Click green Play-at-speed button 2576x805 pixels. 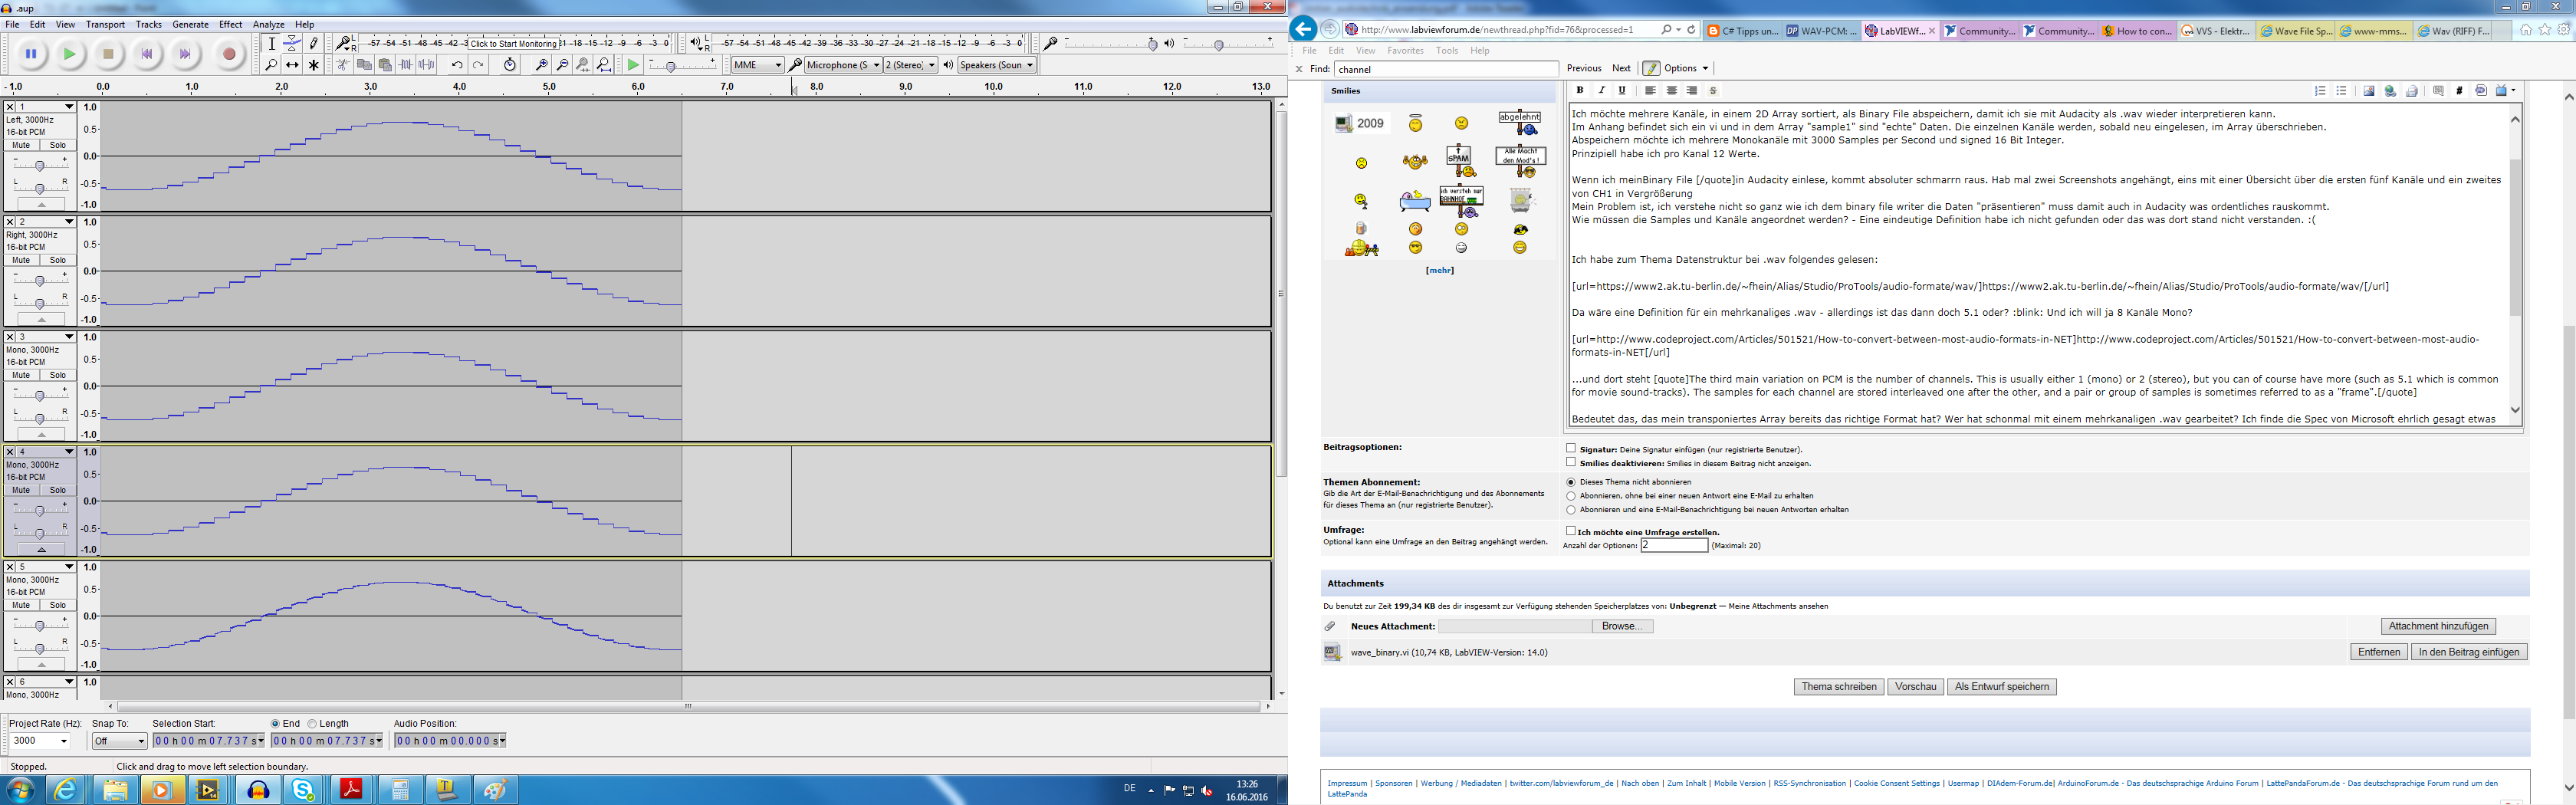[x=633, y=65]
